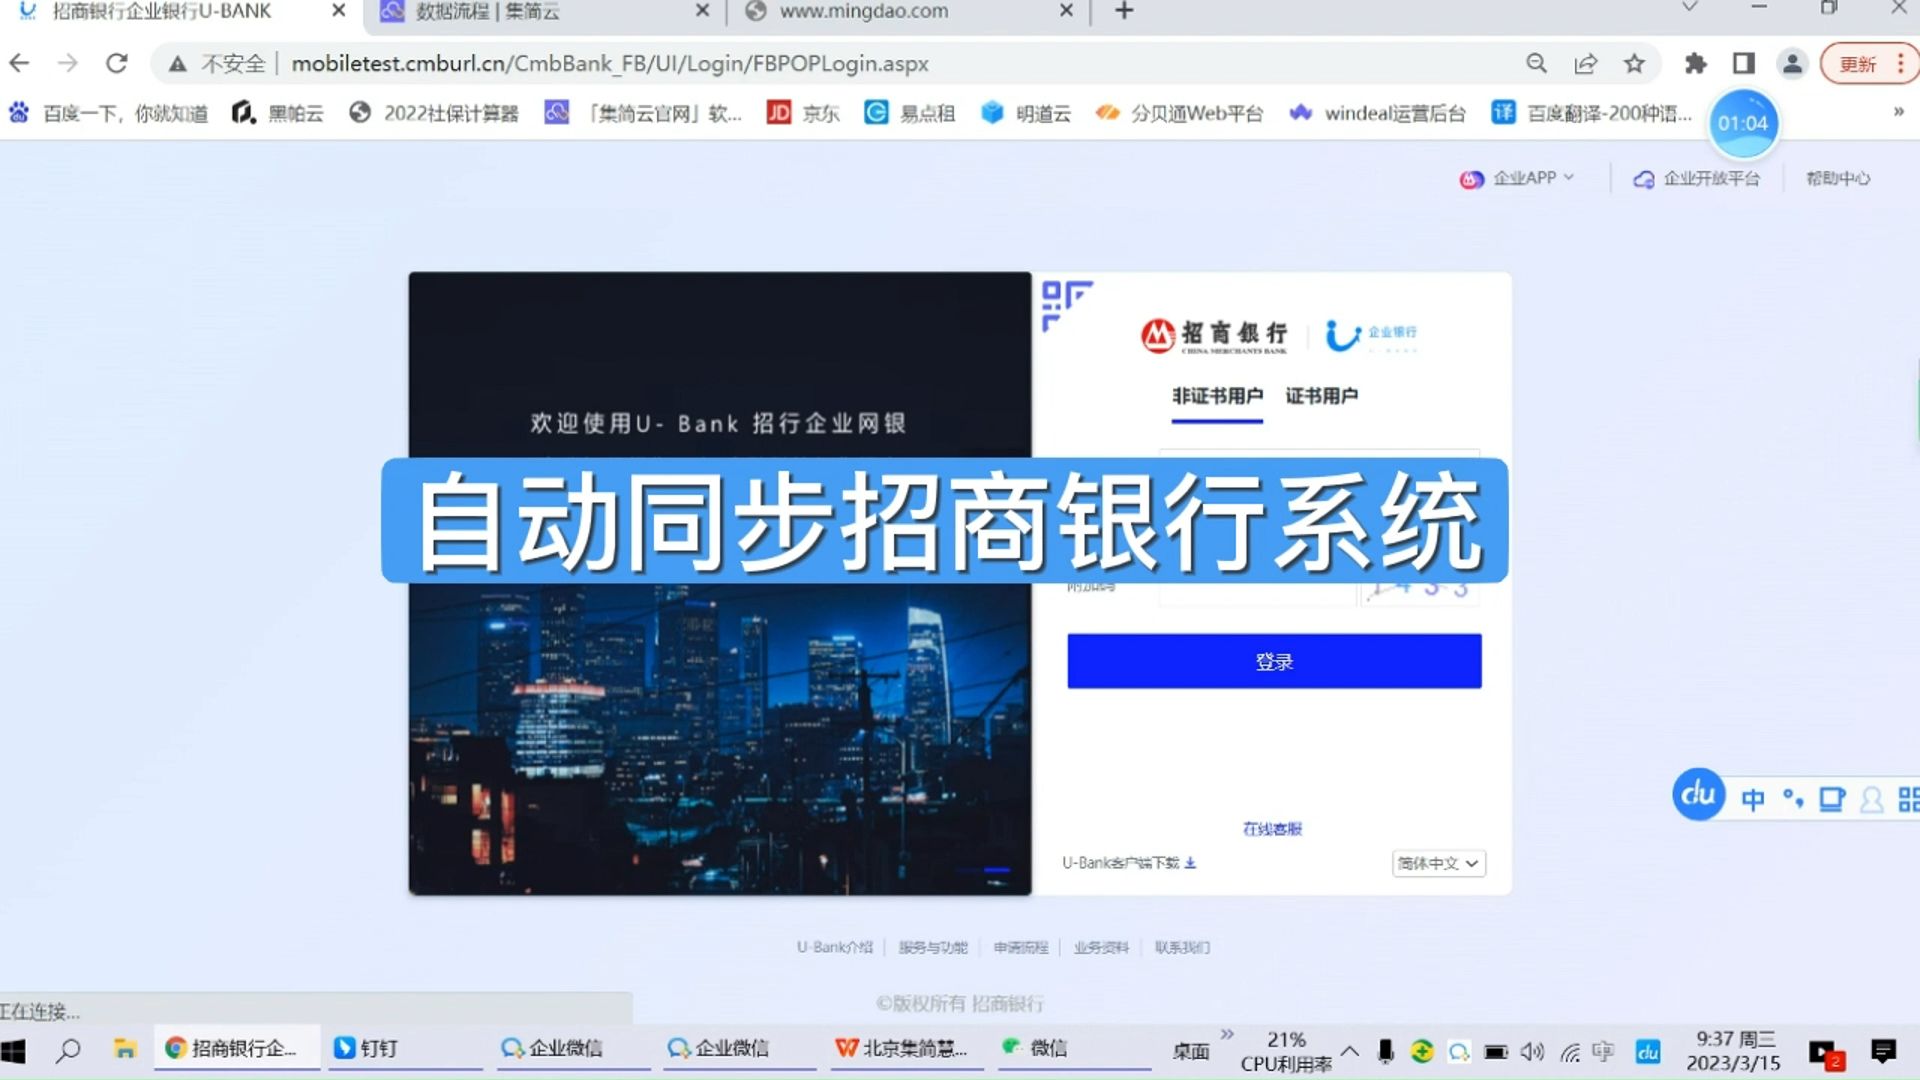Refresh the captcha verification image
Viewport: 1920px width, 1080px height.
tap(1420, 592)
